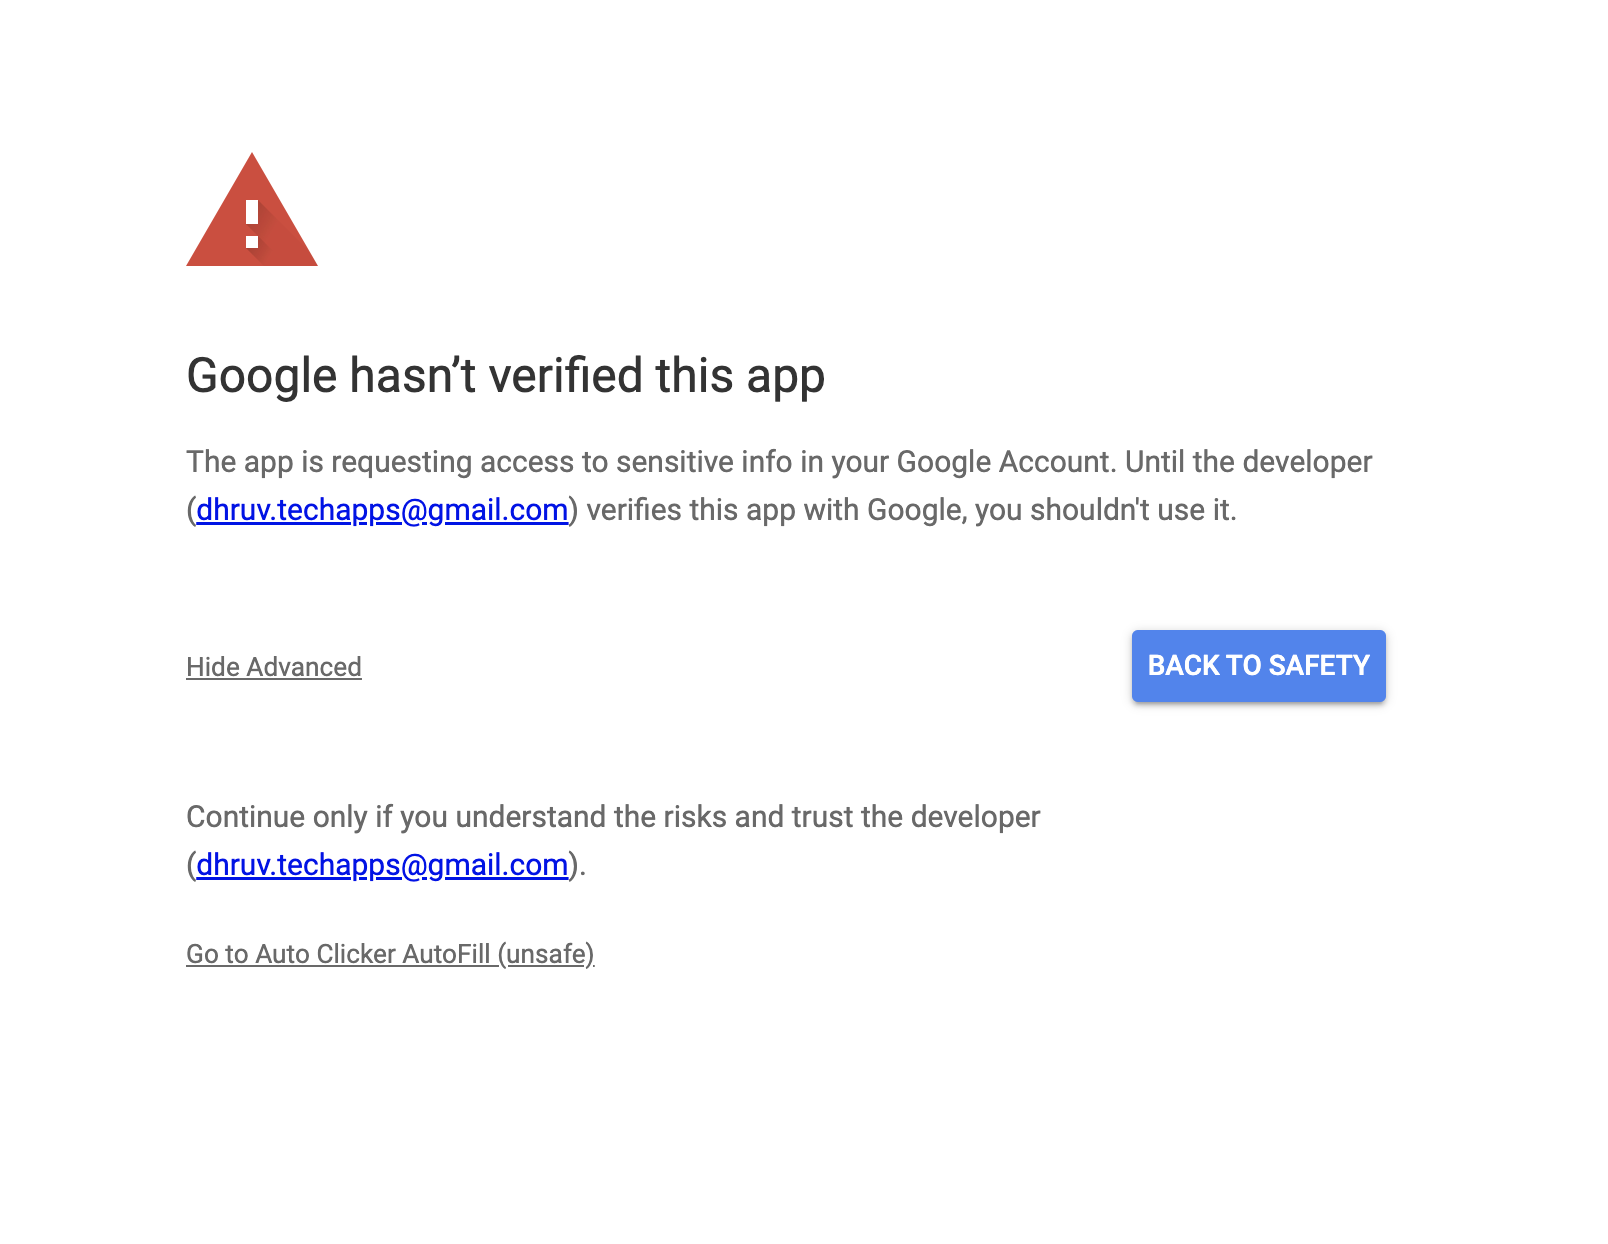The height and width of the screenshot is (1244, 1608).
Task: Click the words this app in the heading
Action: pyautogui.click(x=740, y=376)
